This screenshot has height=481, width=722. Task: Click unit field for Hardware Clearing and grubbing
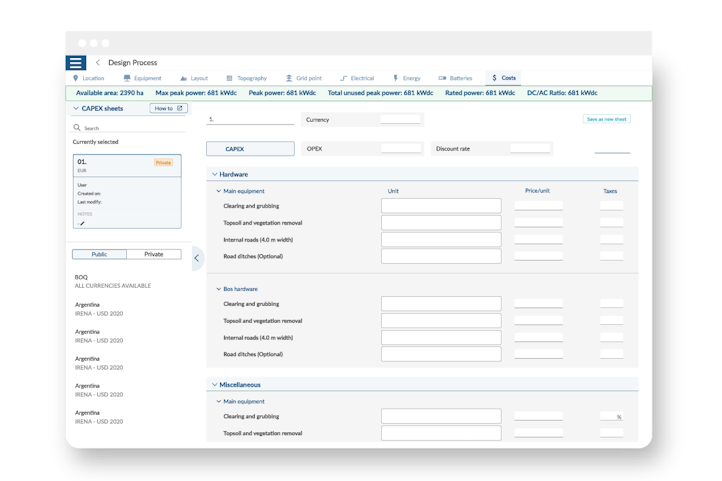(x=441, y=206)
